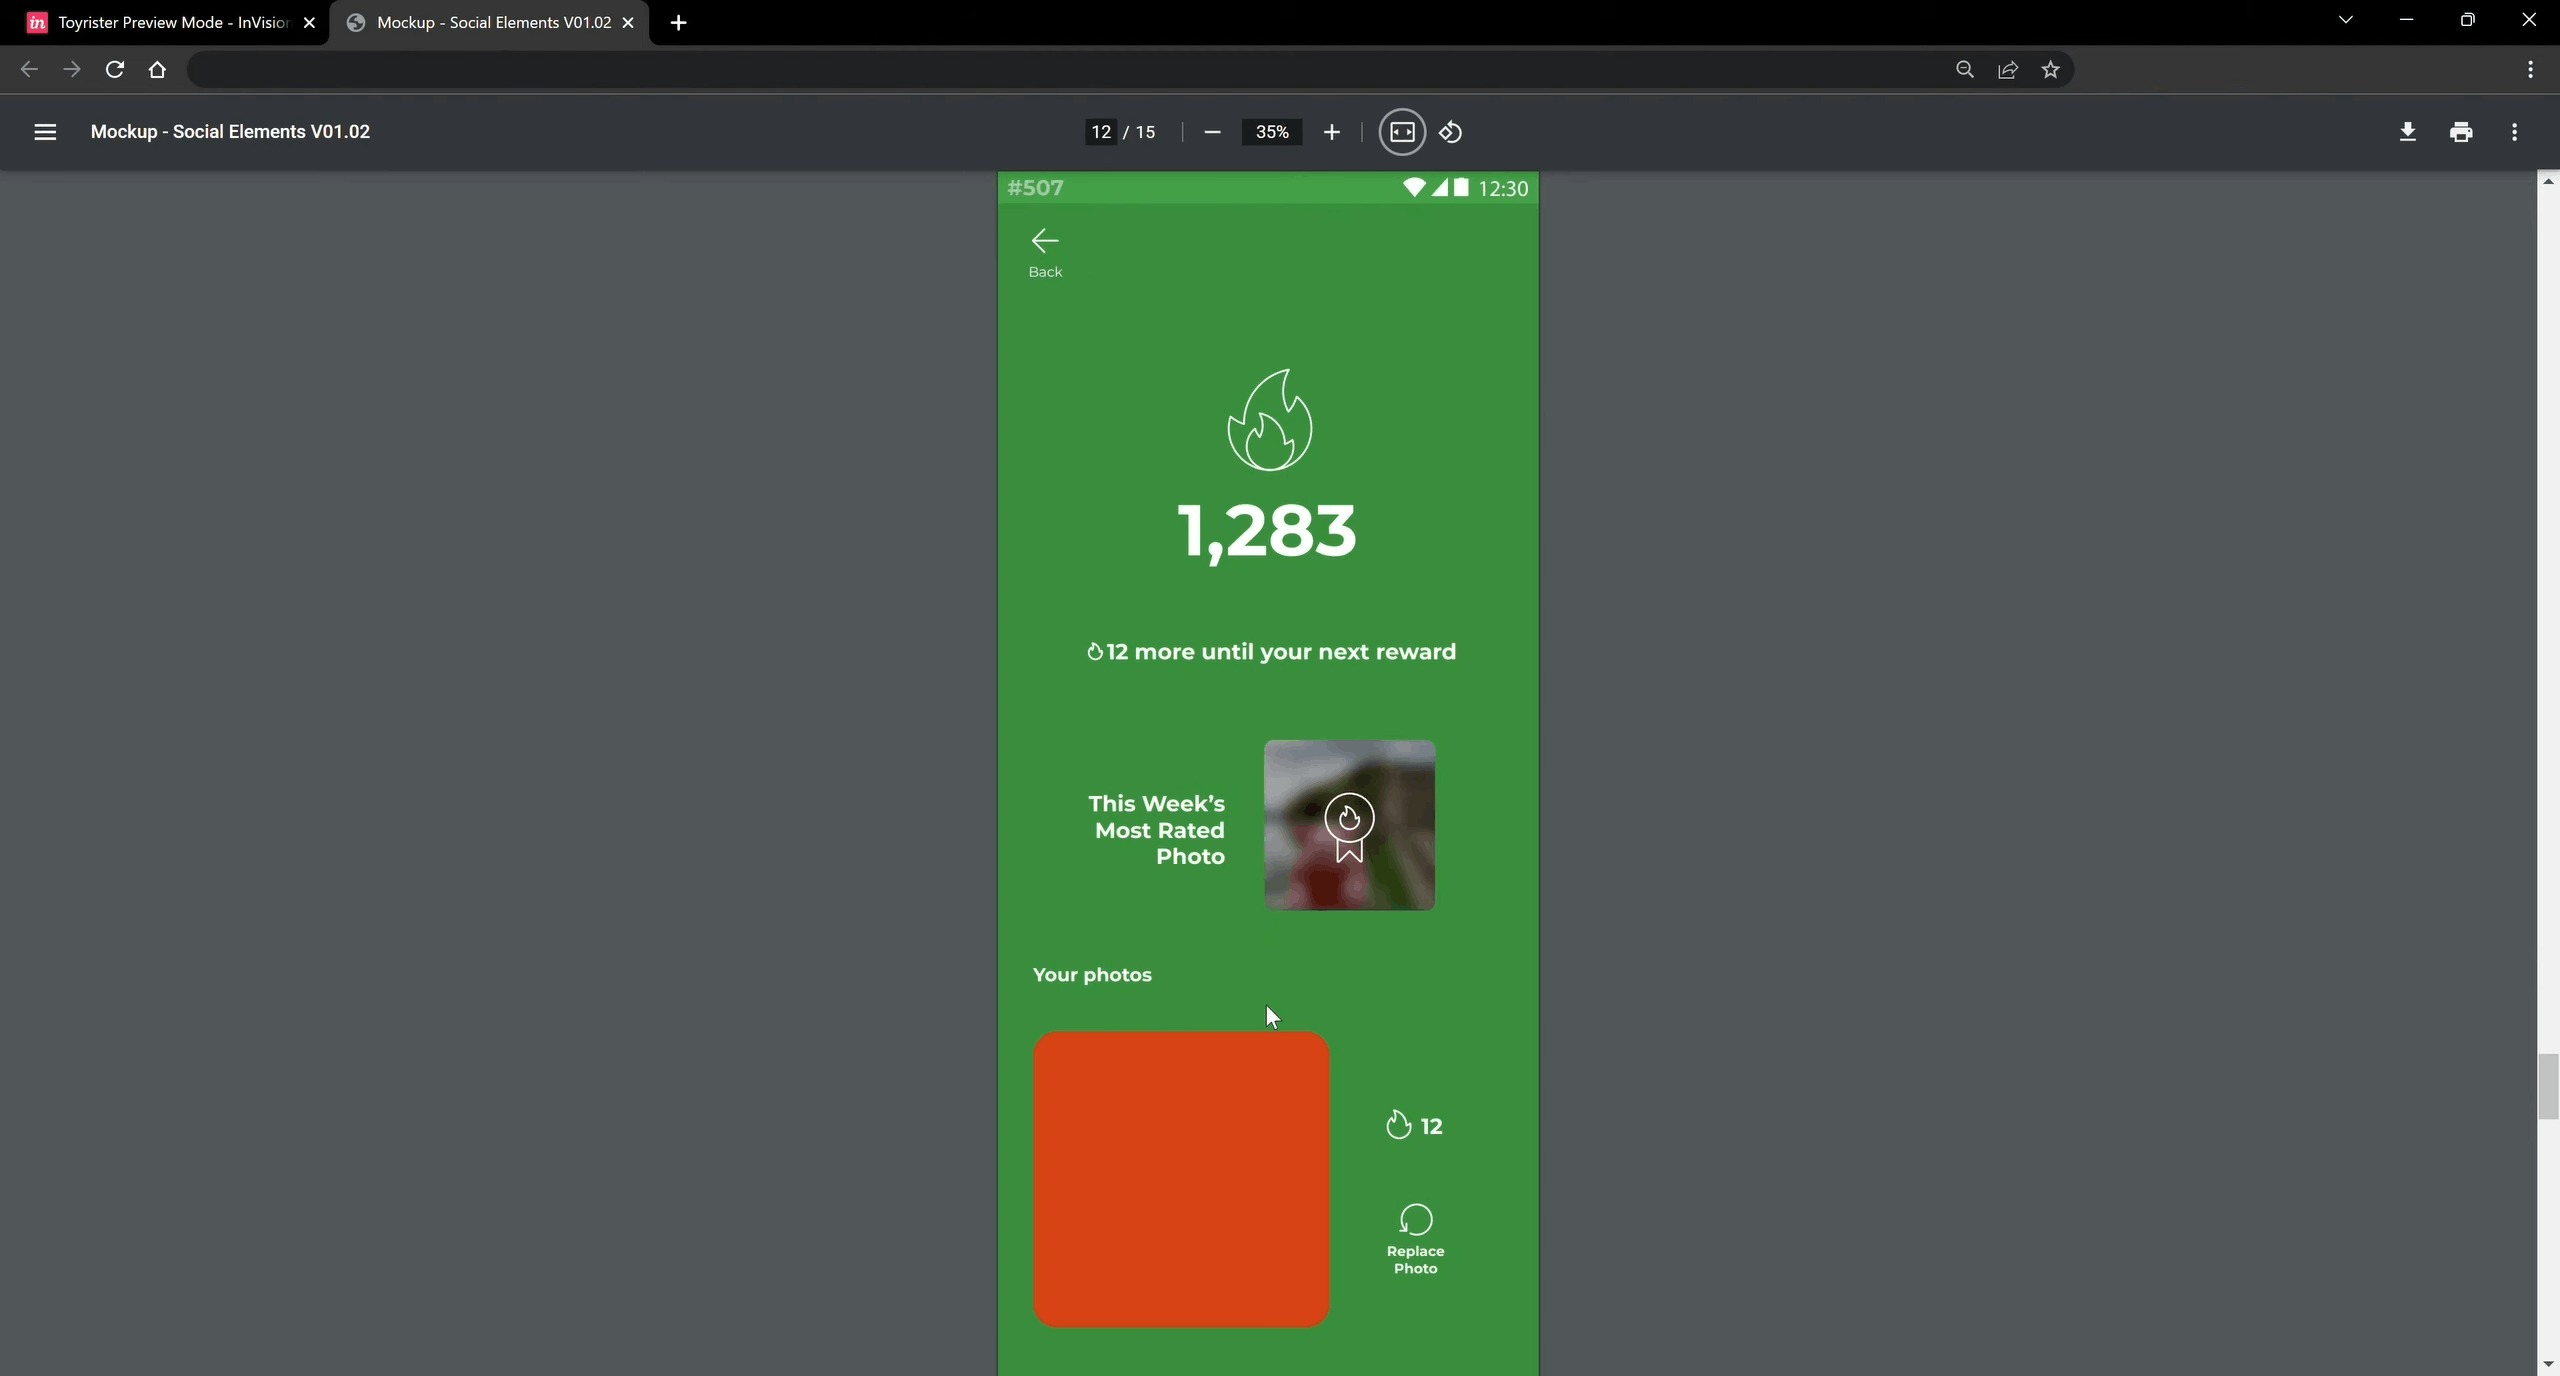Viewport: 2560px width, 1376px height.
Task: Reload the current page
Action: (x=115, y=69)
